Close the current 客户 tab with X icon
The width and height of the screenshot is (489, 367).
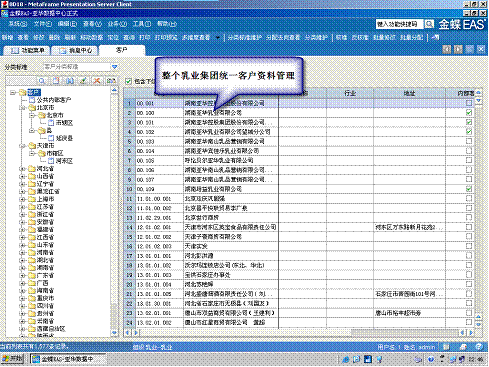click(481, 49)
